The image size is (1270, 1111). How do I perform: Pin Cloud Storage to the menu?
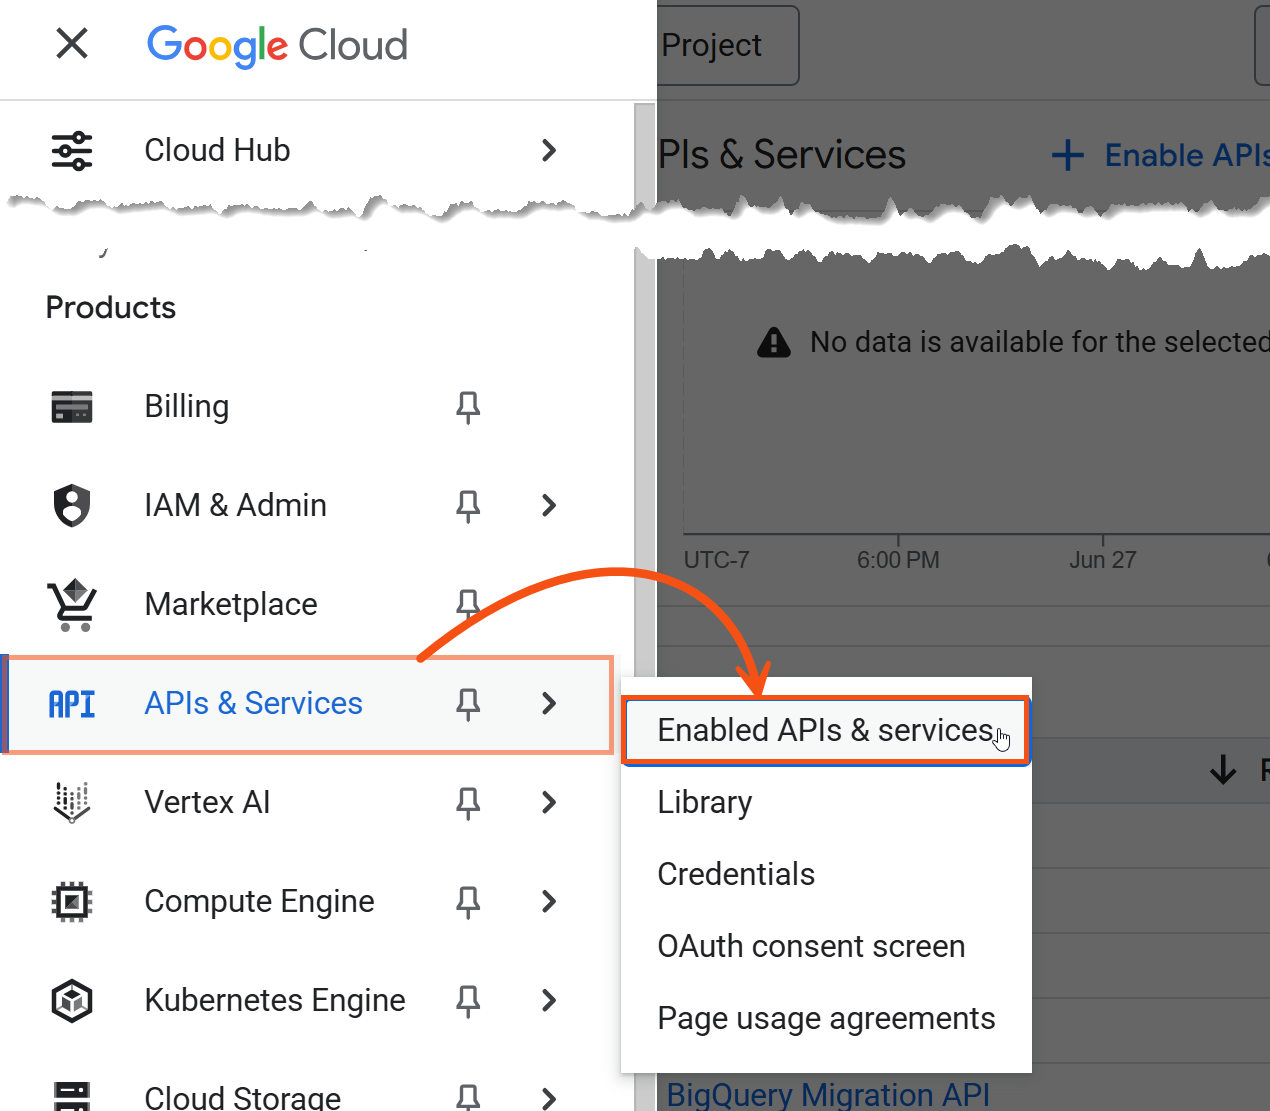[x=468, y=1097]
